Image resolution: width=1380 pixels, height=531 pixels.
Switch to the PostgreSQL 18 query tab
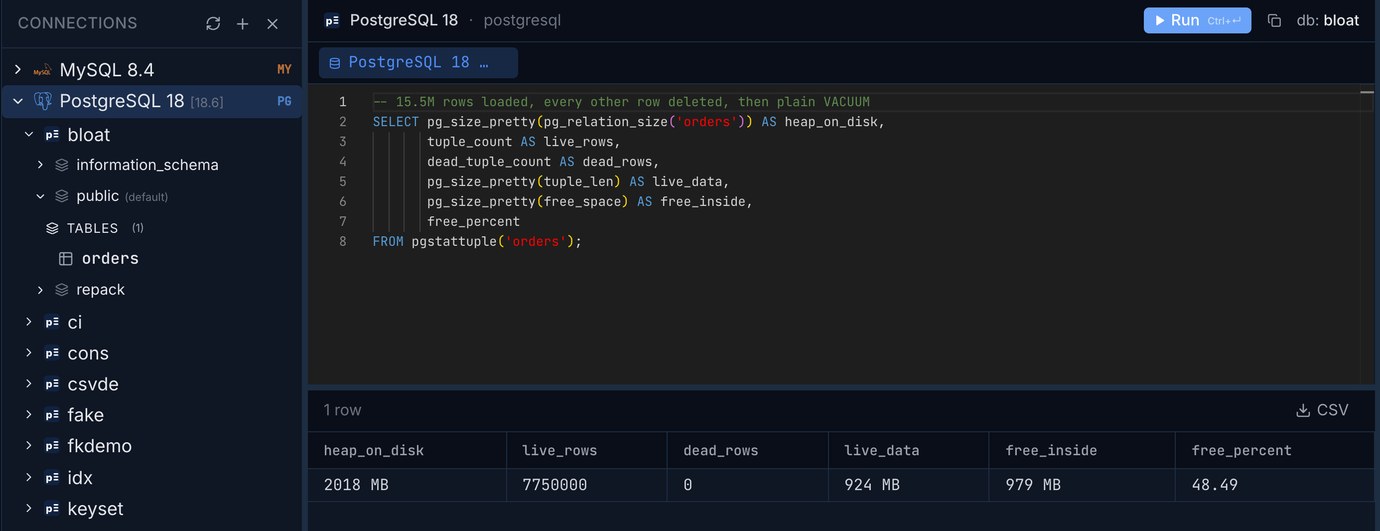click(x=418, y=63)
